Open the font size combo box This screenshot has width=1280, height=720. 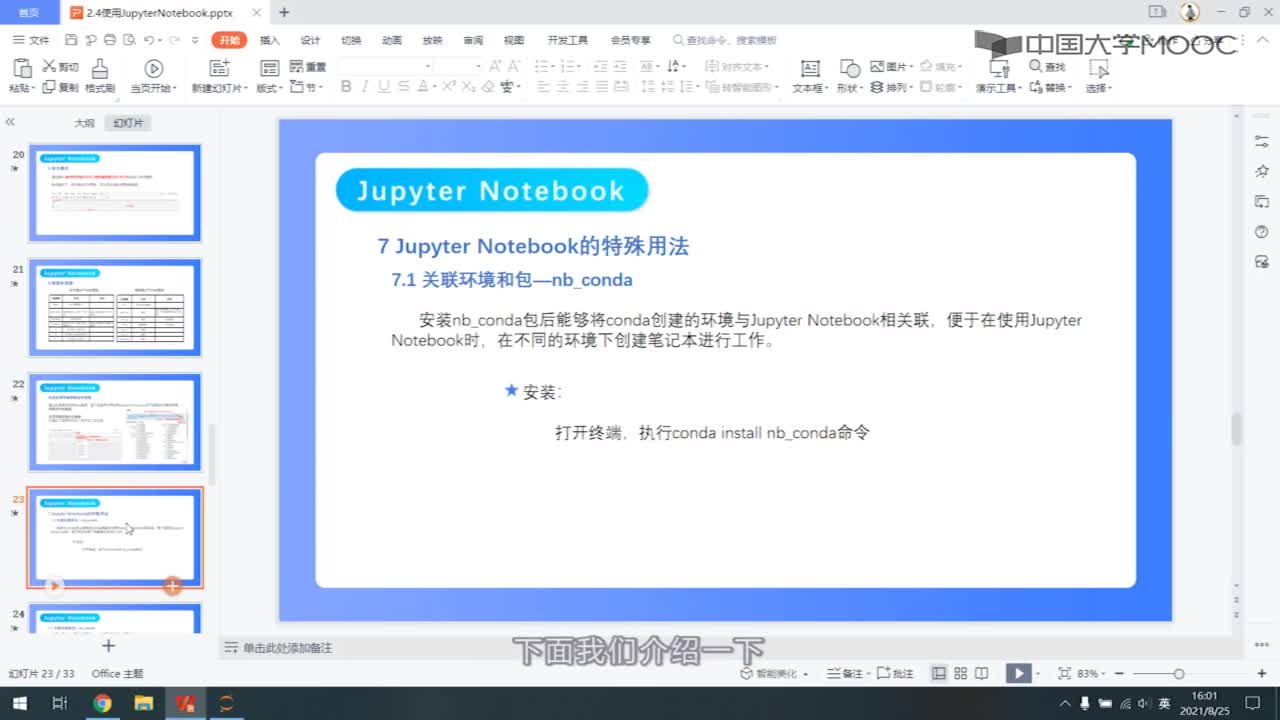[460, 66]
